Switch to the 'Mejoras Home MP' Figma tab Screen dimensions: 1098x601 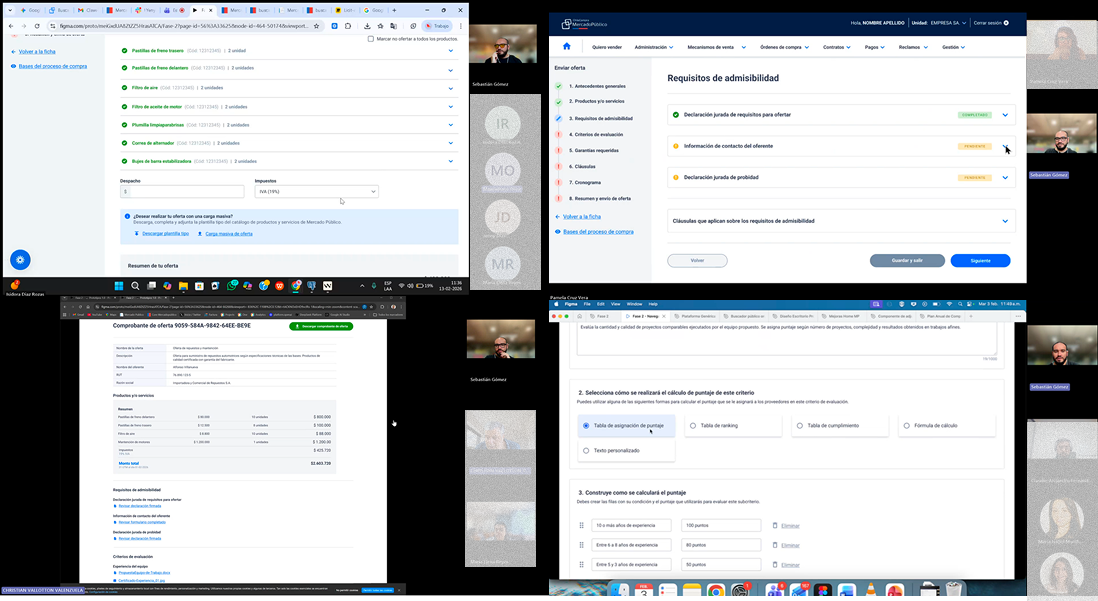(843, 317)
